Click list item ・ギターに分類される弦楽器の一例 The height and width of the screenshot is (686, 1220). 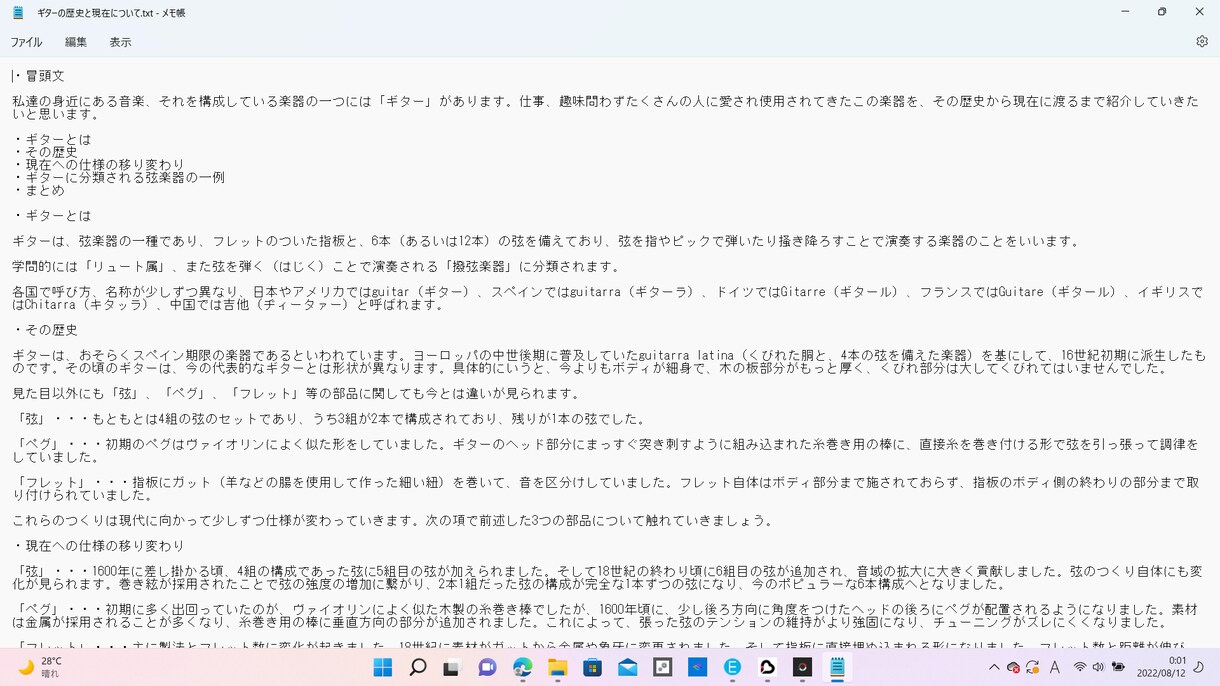pos(119,178)
